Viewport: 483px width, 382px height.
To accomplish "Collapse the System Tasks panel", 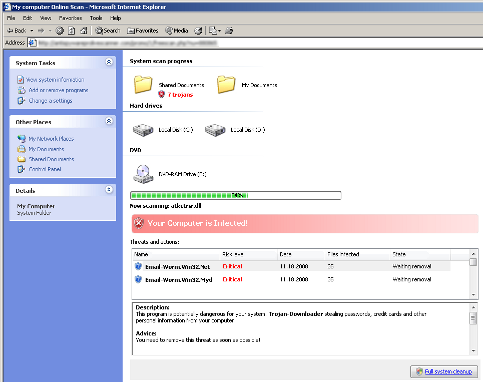I will 109,62.
